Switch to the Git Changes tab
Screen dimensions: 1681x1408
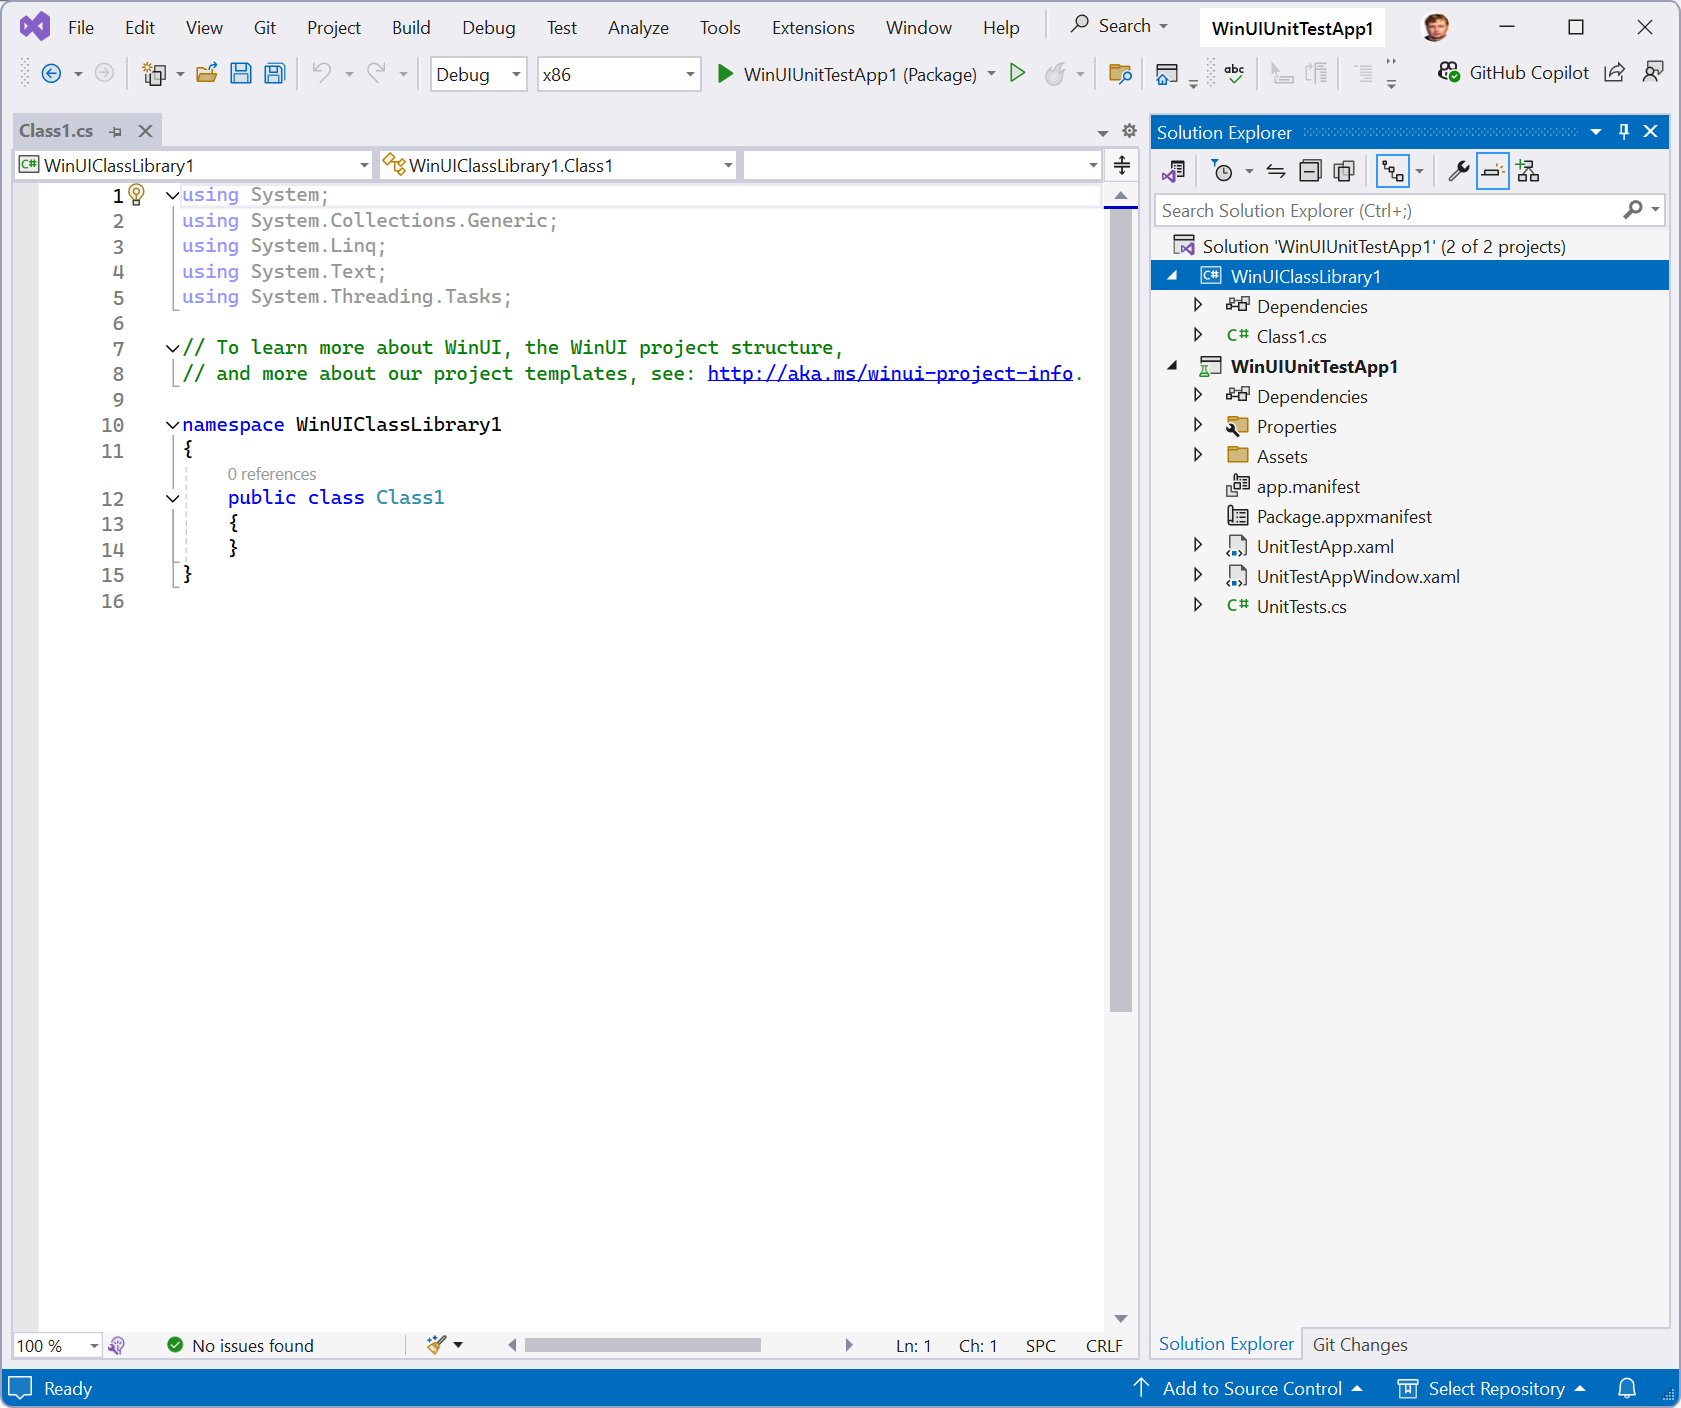pyautogui.click(x=1360, y=1344)
